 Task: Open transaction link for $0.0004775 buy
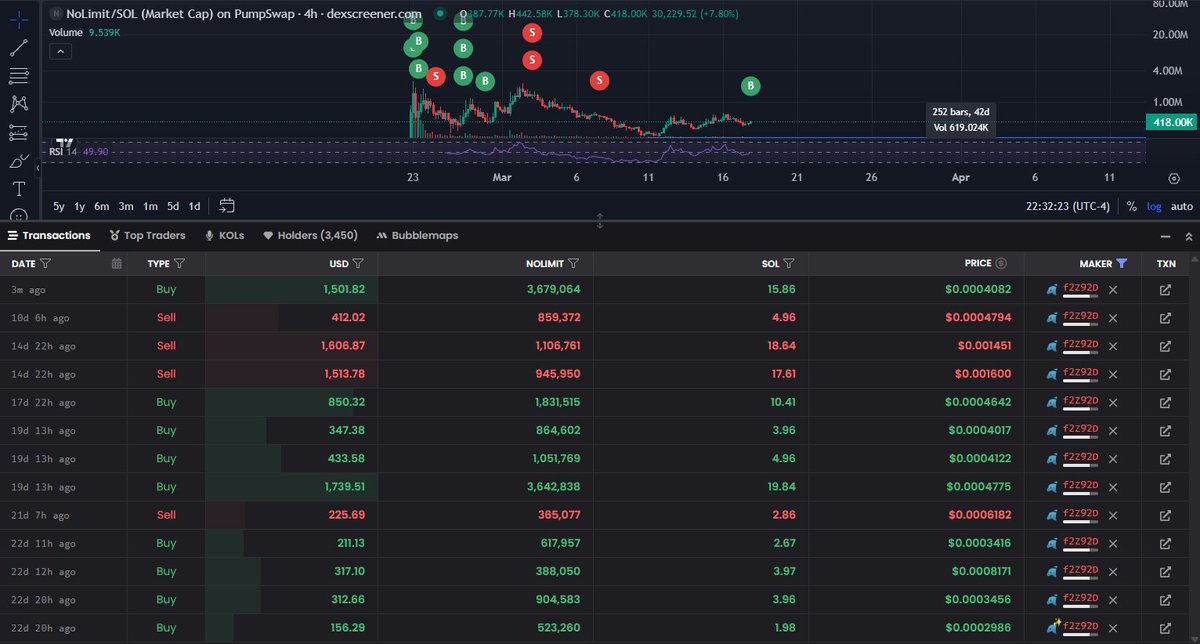point(1165,487)
